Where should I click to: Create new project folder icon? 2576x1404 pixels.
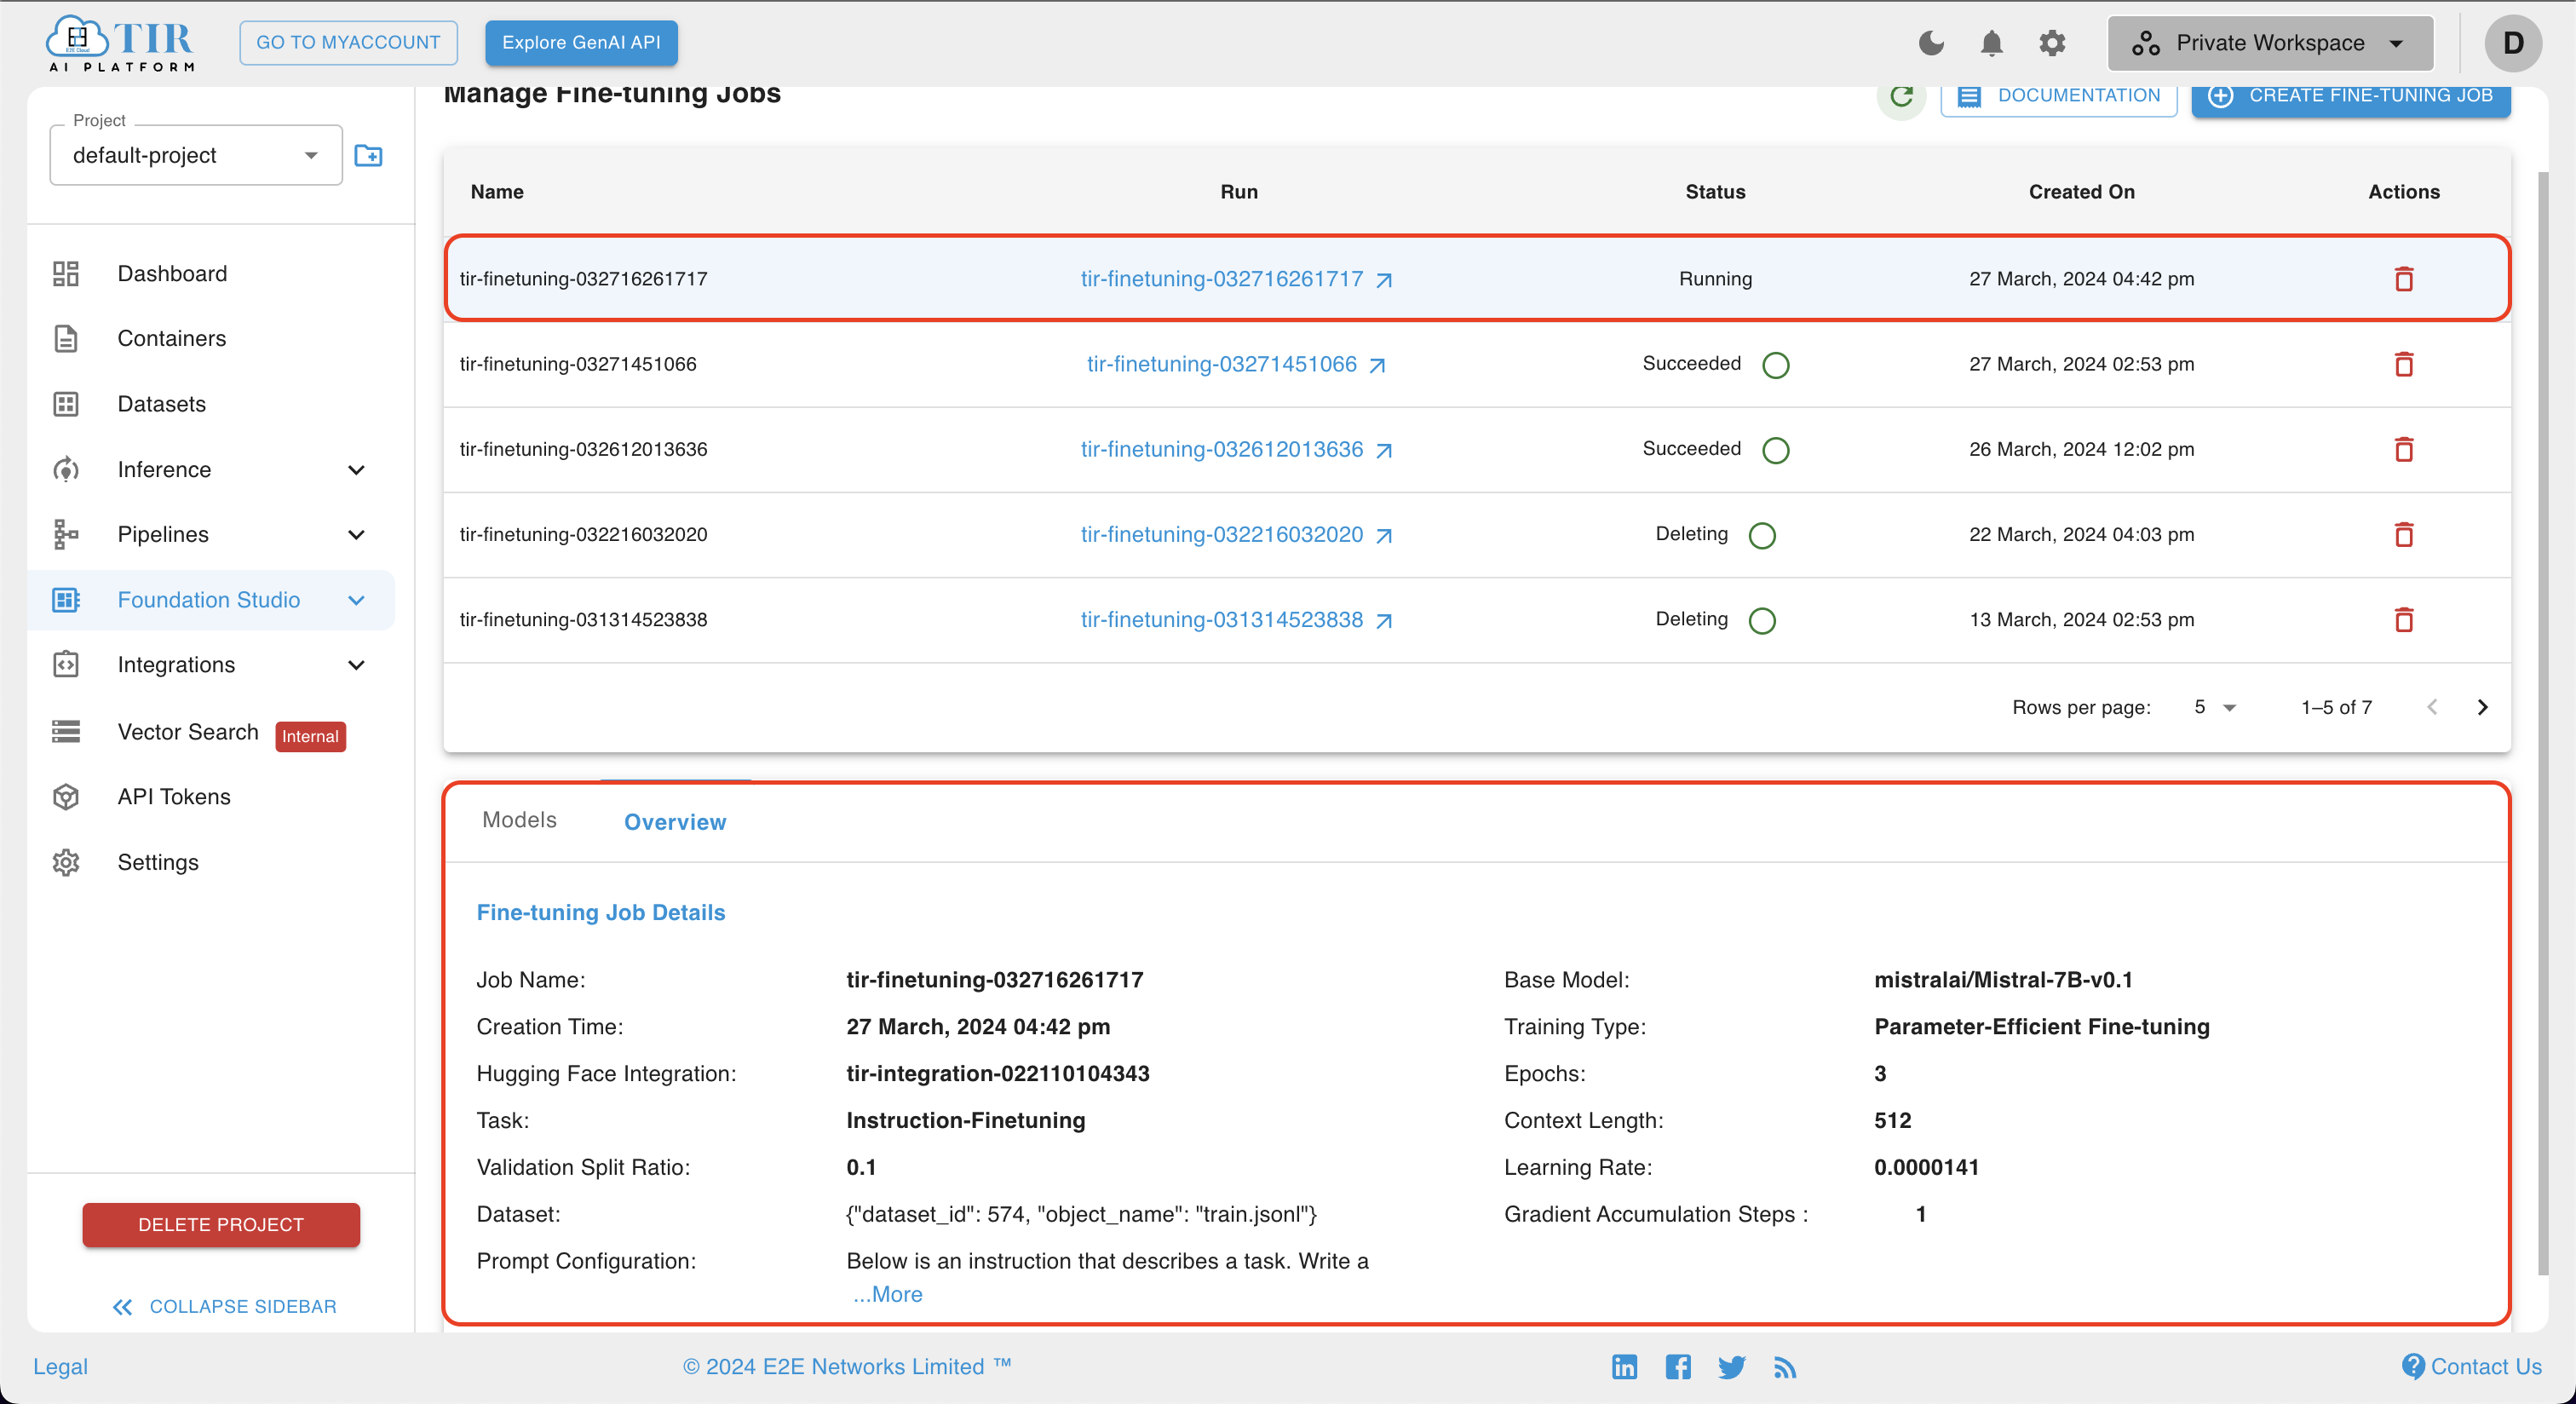pos(368,155)
